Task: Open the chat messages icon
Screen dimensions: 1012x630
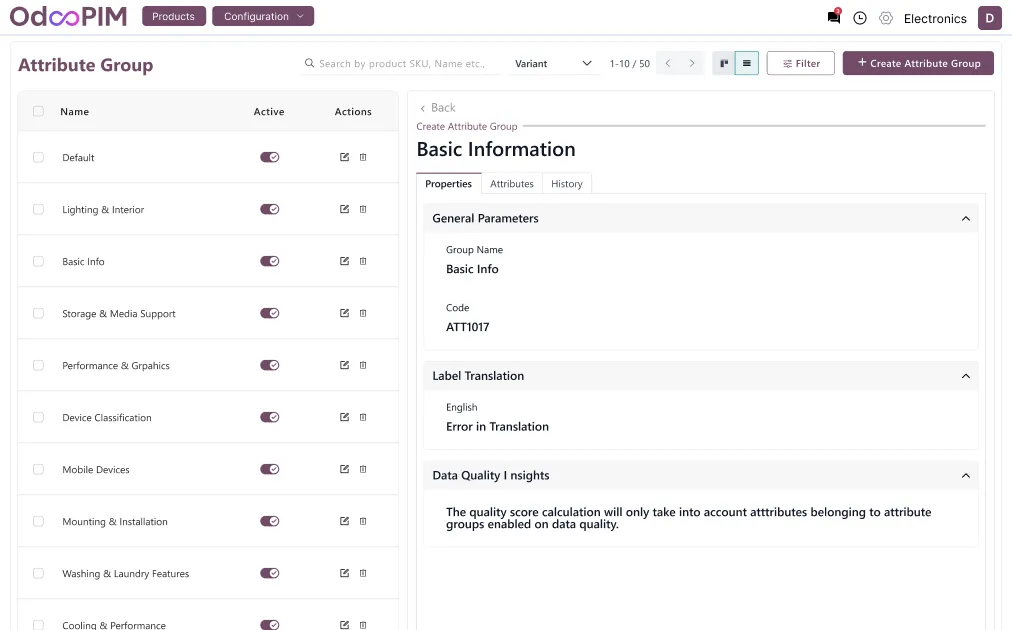Action: coord(833,18)
